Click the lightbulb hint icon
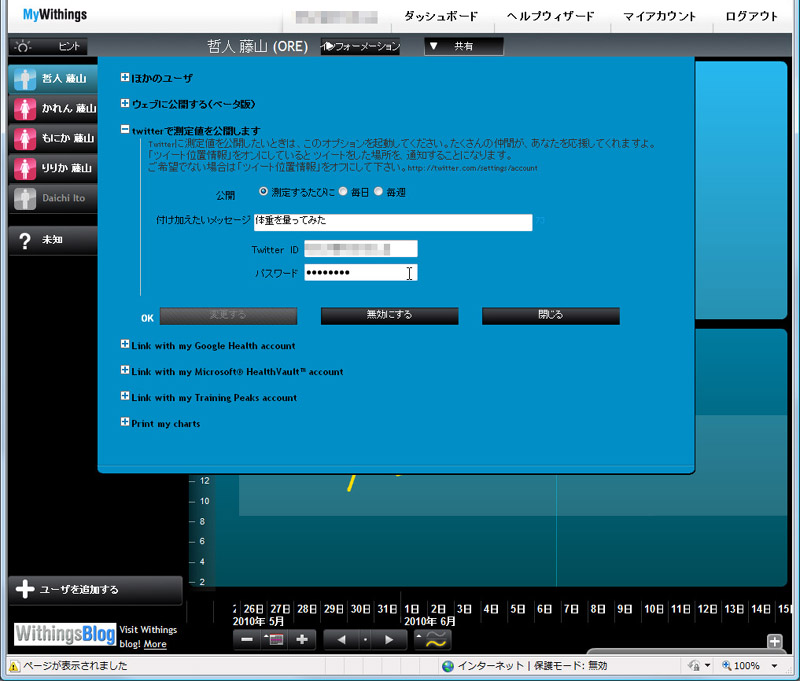The image size is (800, 681). coord(23,46)
